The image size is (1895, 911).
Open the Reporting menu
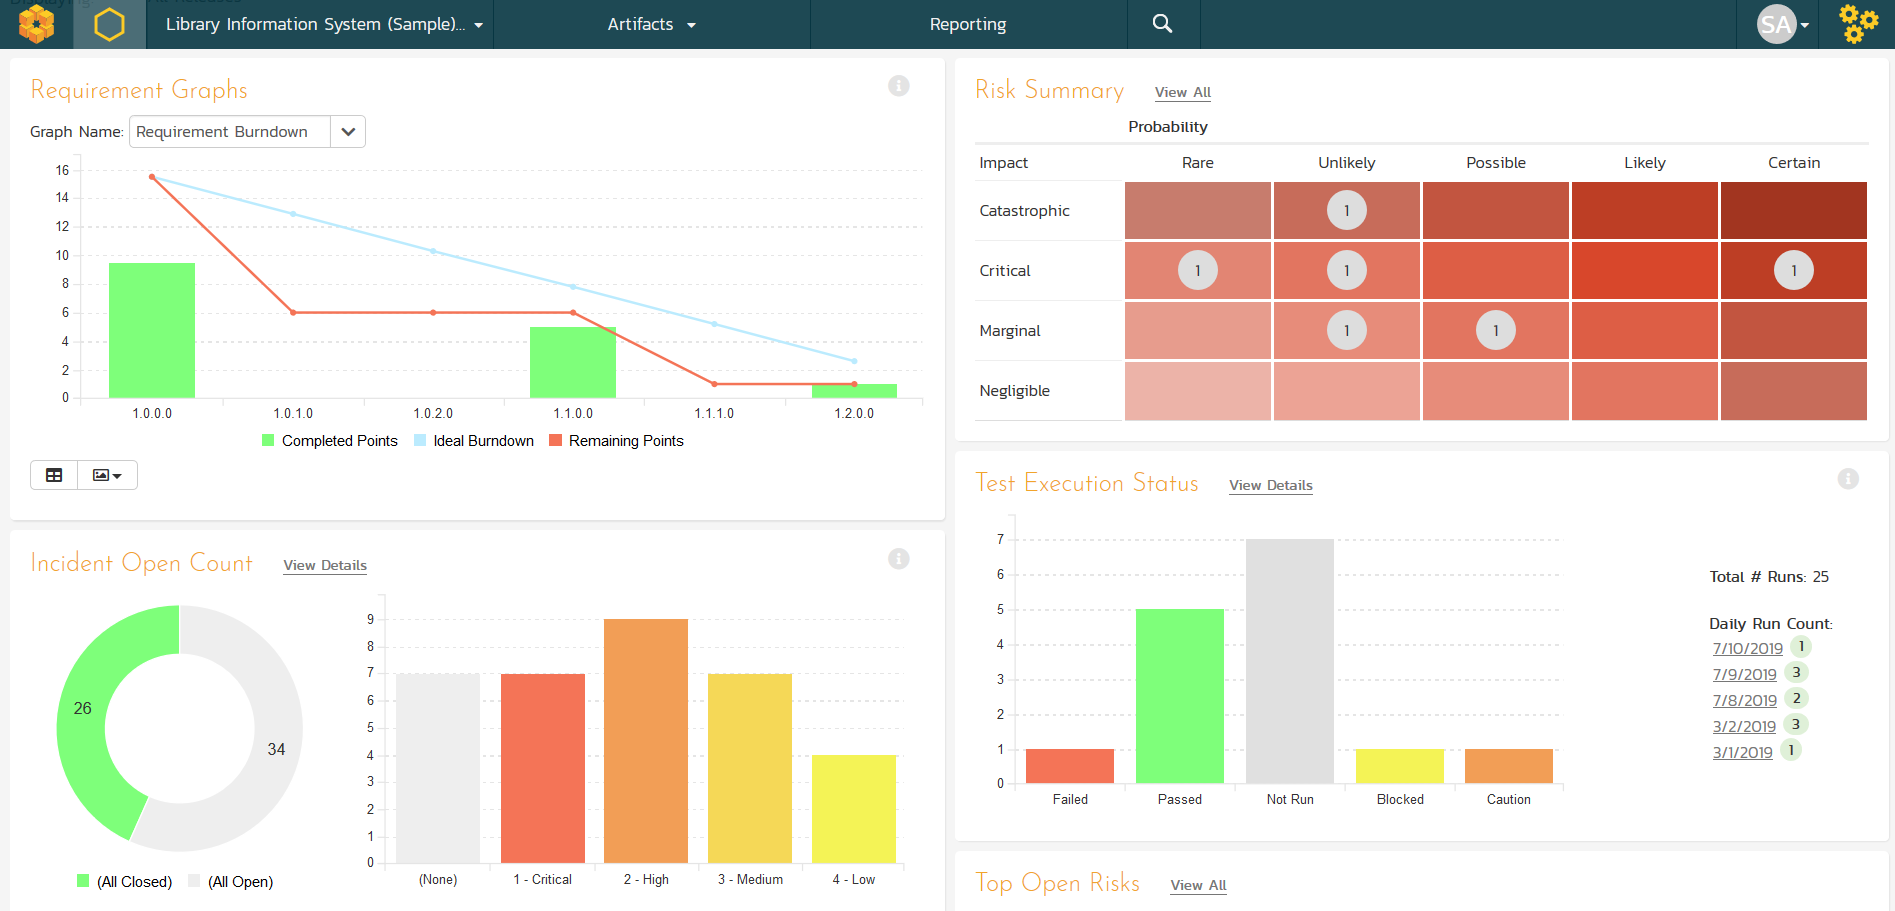point(967,24)
